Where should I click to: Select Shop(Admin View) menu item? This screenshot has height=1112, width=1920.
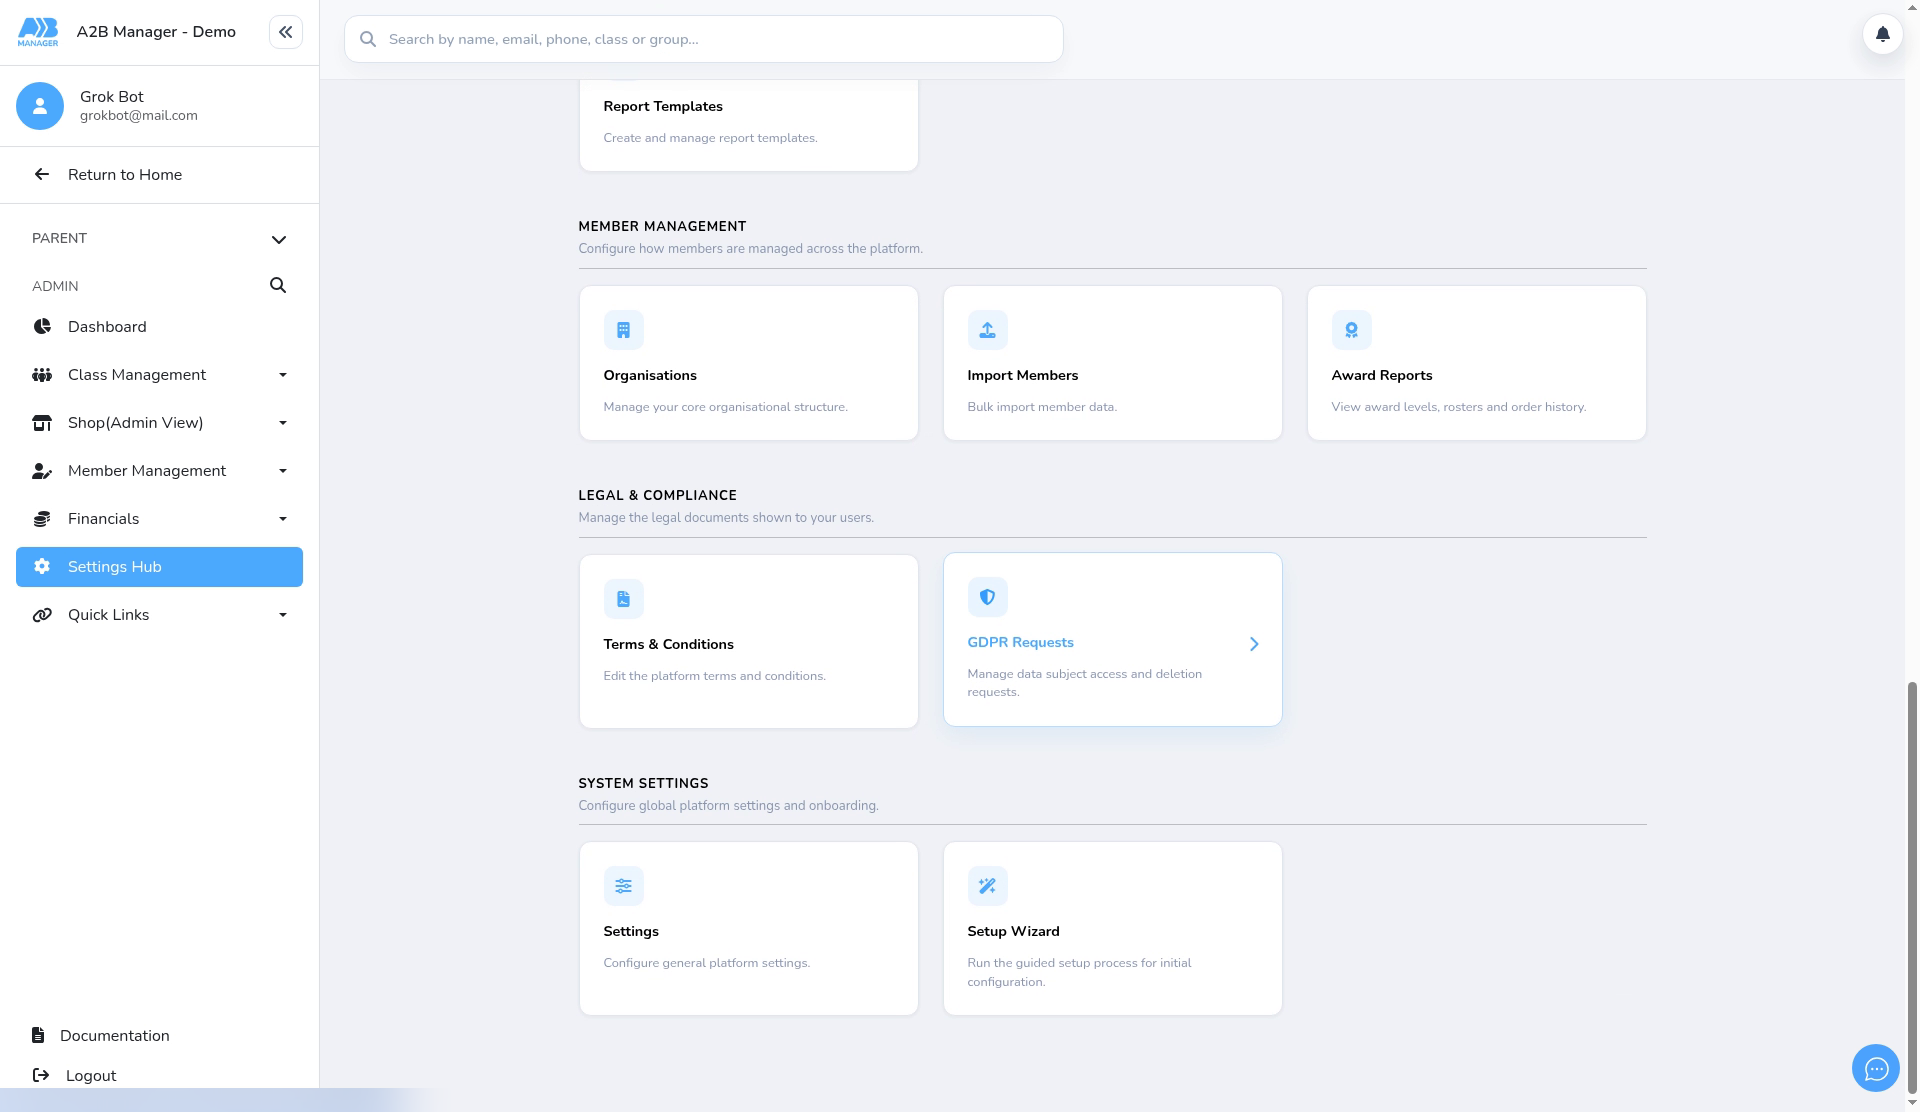[x=159, y=423]
